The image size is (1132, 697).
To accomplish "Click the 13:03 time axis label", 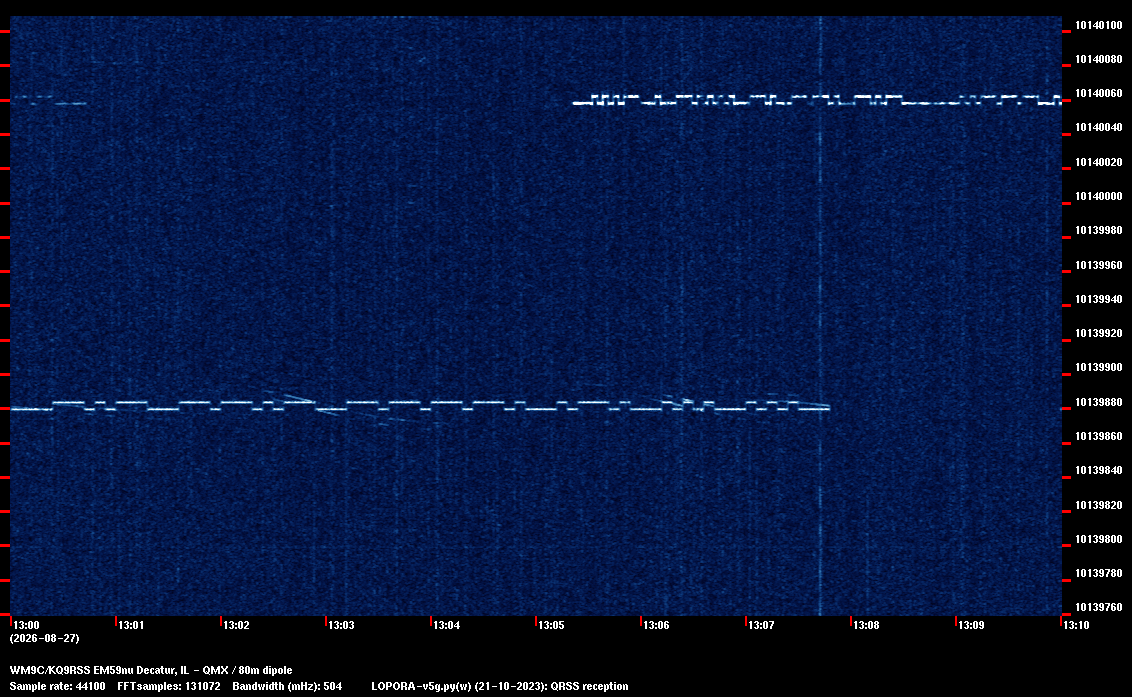I will (341, 625).
